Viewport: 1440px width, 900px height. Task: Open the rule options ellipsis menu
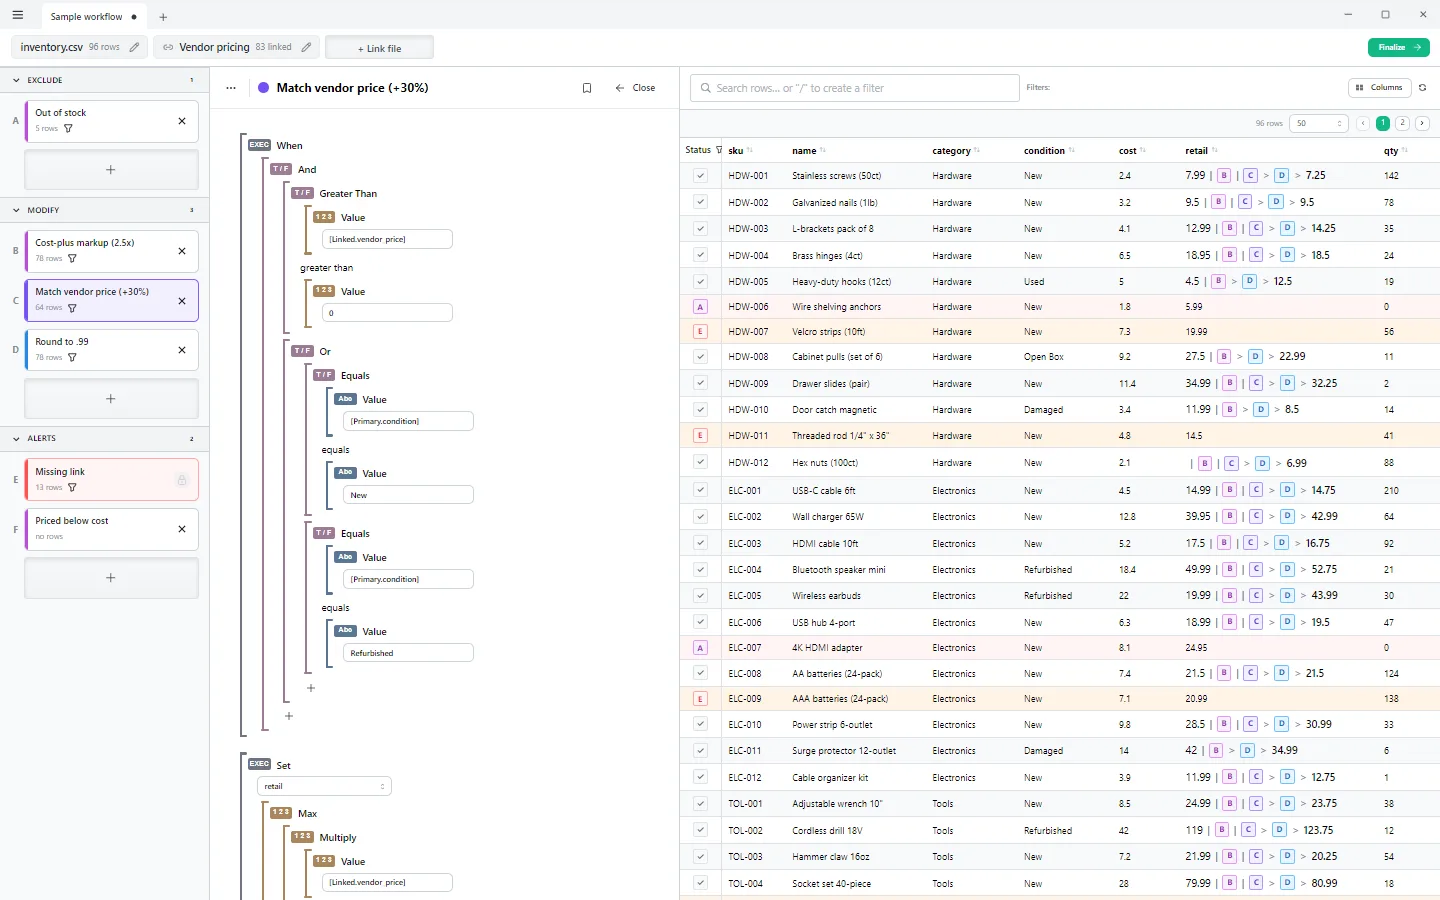pyautogui.click(x=231, y=88)
